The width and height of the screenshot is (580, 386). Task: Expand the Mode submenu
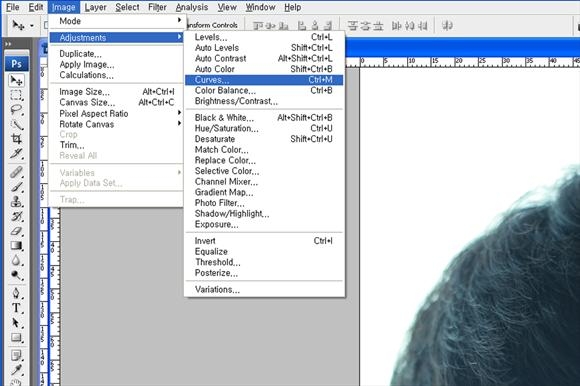tap(117, 21)
